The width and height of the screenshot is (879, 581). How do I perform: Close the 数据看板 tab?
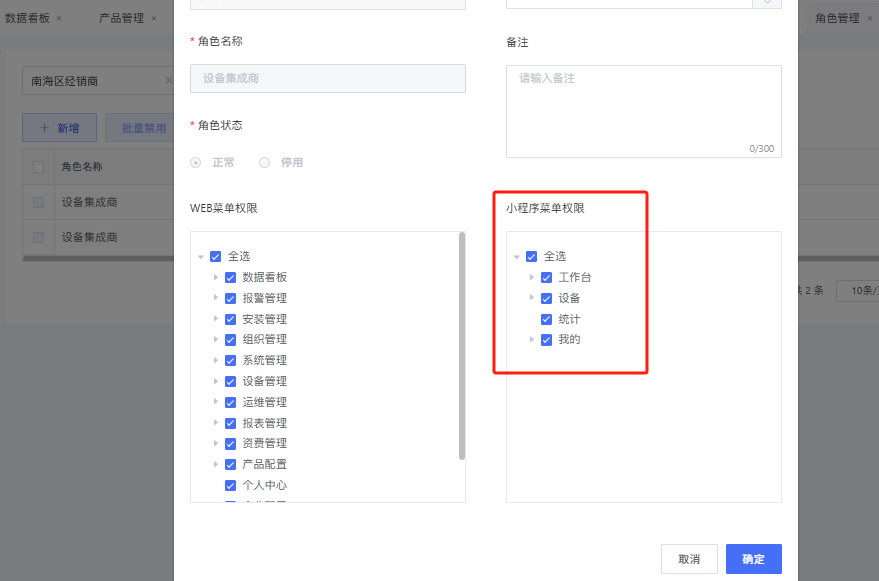[x=58, y=18]
